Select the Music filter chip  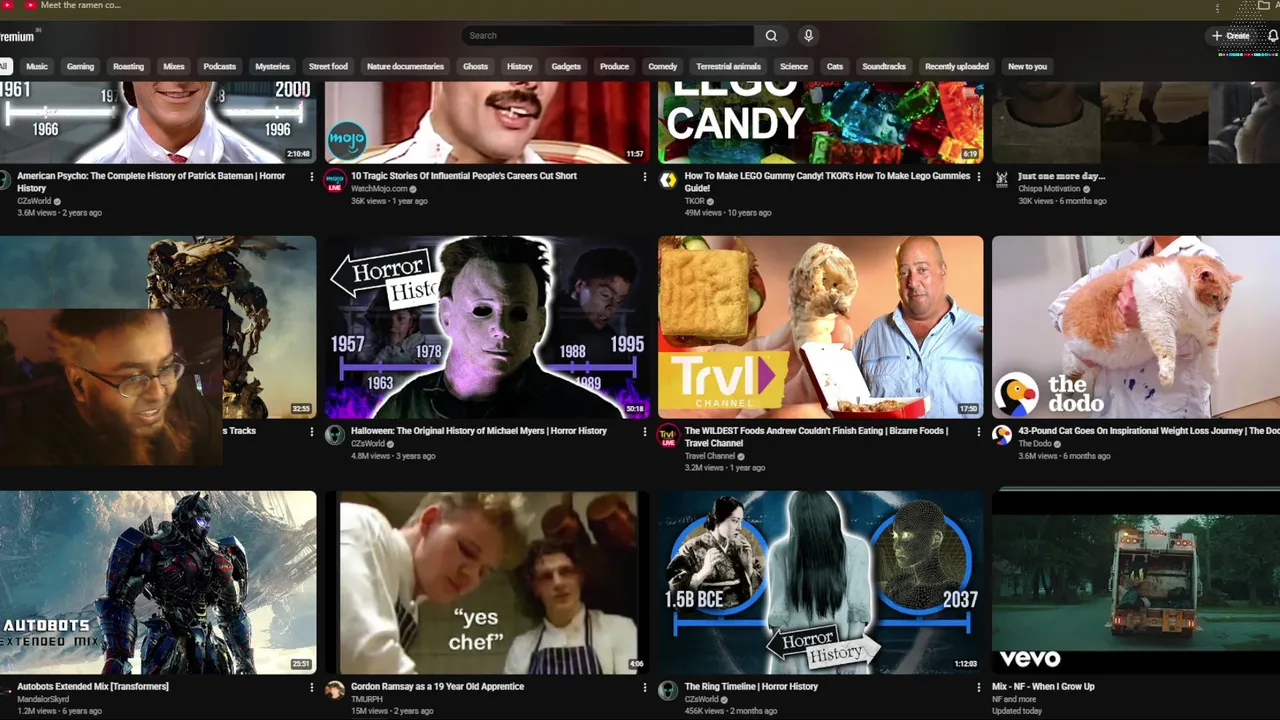pos(37,66)
